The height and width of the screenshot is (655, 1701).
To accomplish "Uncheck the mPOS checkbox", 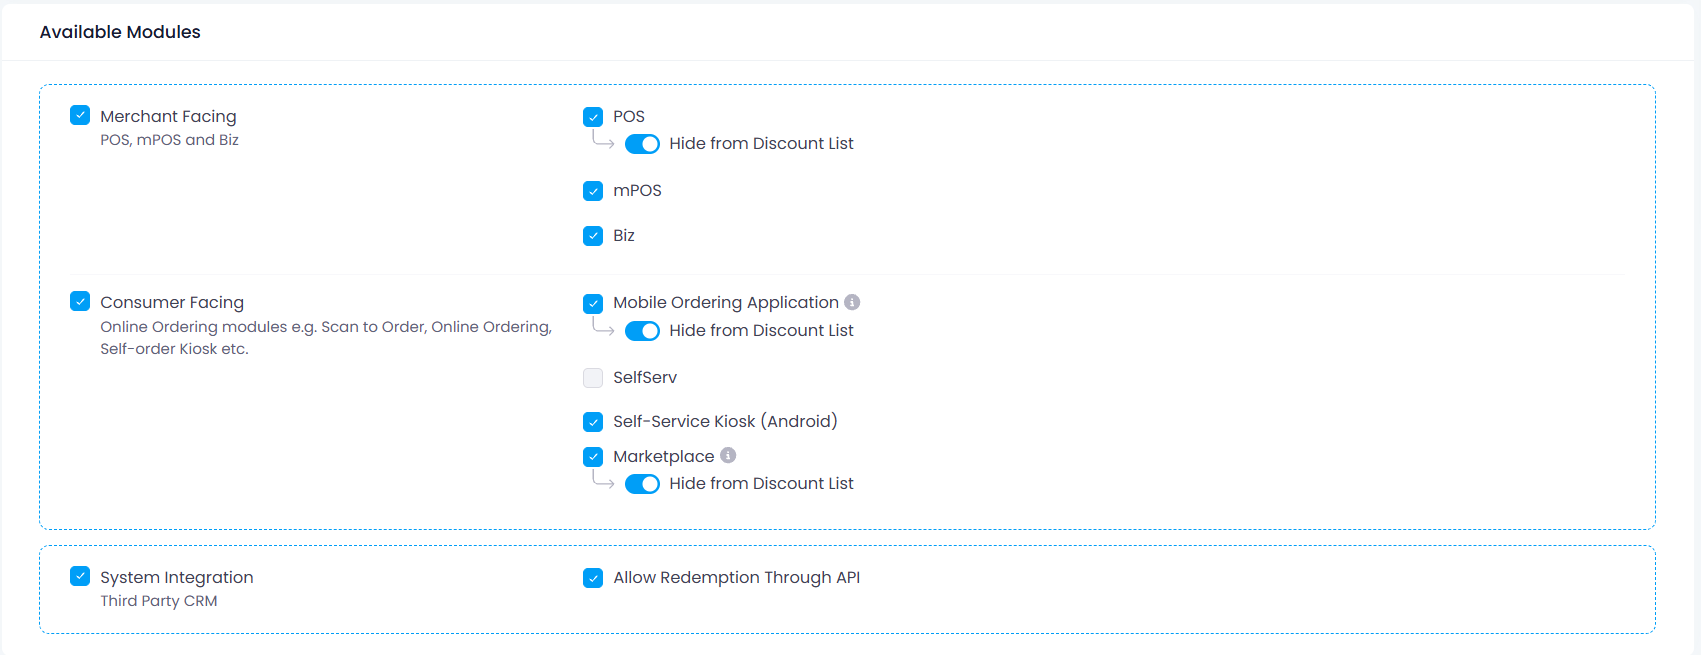I will point(593,191).
